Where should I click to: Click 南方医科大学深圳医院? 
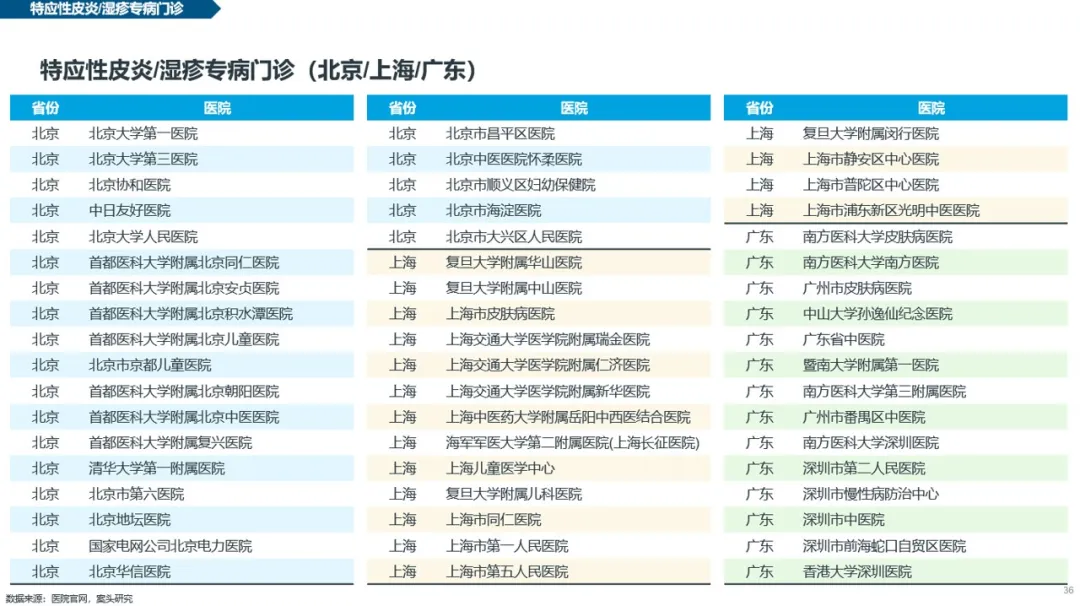point(871,443)
